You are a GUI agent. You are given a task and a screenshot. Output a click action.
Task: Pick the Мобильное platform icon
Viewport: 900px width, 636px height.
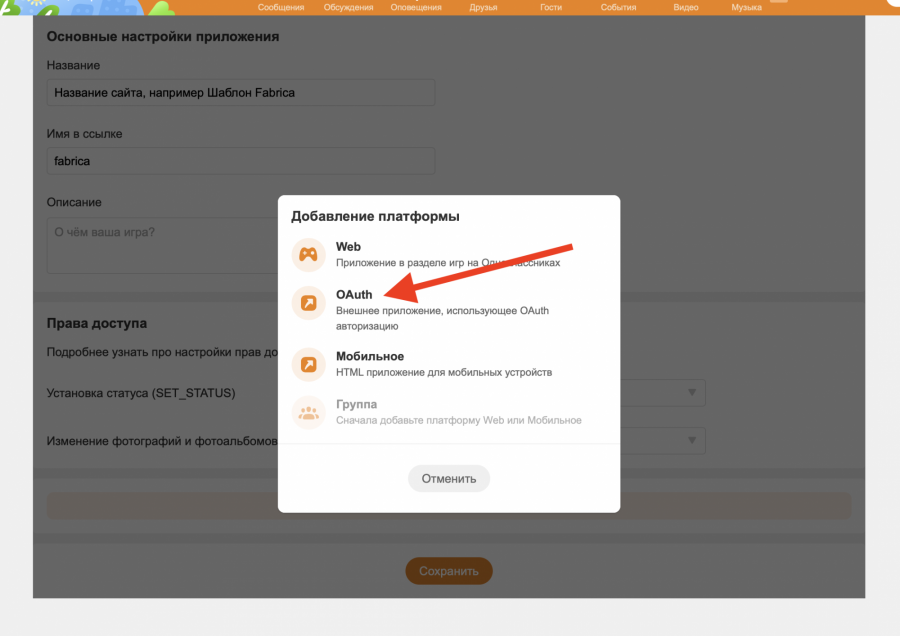tap(309, 364)
